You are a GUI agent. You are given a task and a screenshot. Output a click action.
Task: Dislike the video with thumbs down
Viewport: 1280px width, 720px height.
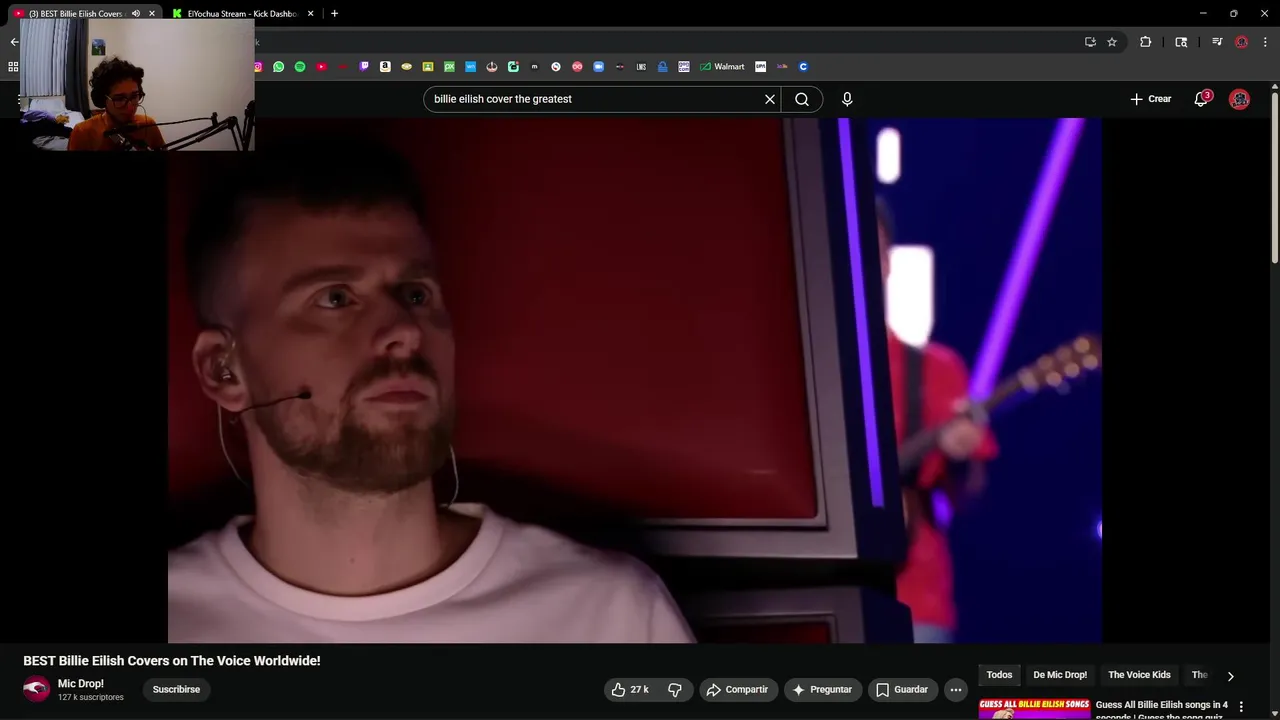[675, 690]
